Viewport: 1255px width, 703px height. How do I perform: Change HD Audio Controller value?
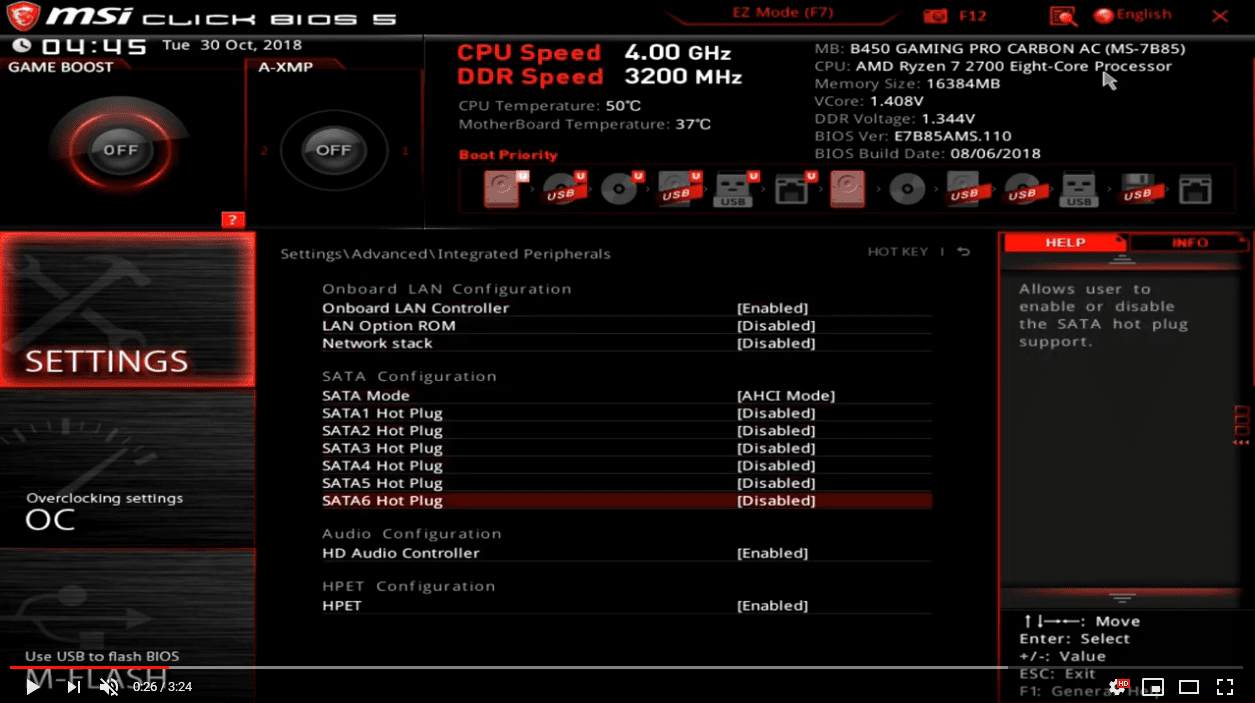[x=772, y=553]
